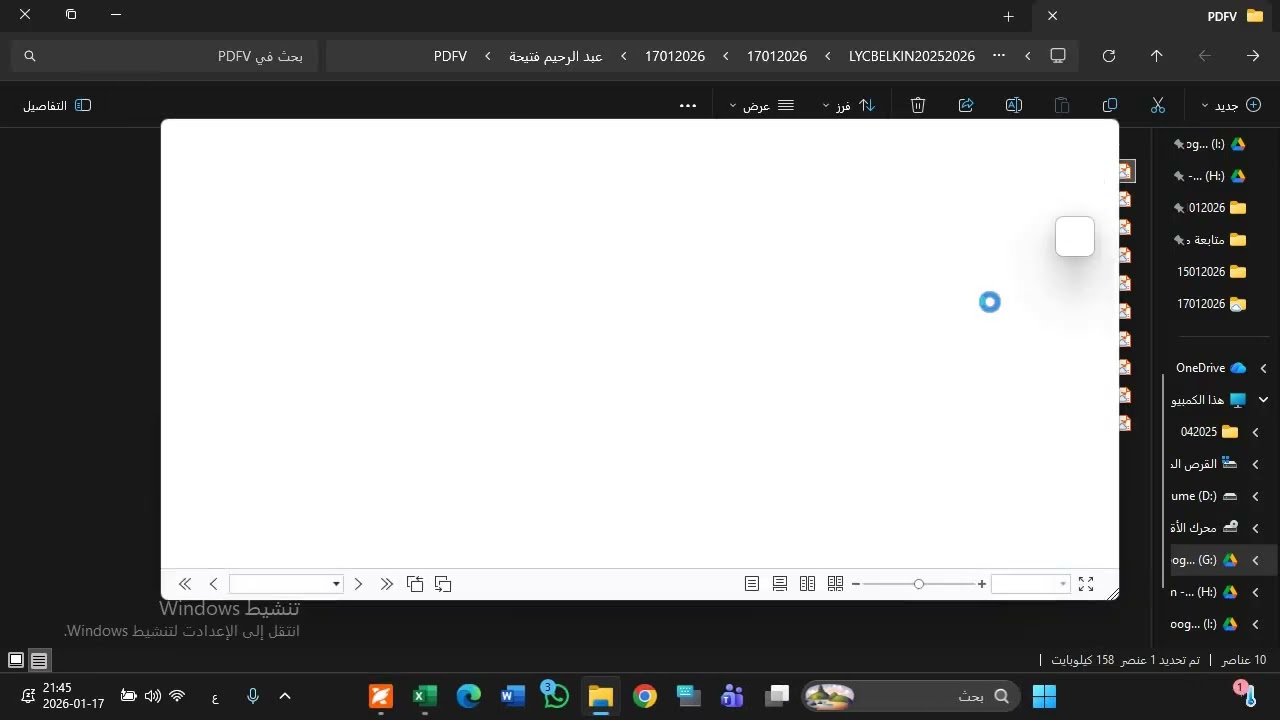Select two-page facing view in preview
The image size is (1280, 720).
click(808, 584)
